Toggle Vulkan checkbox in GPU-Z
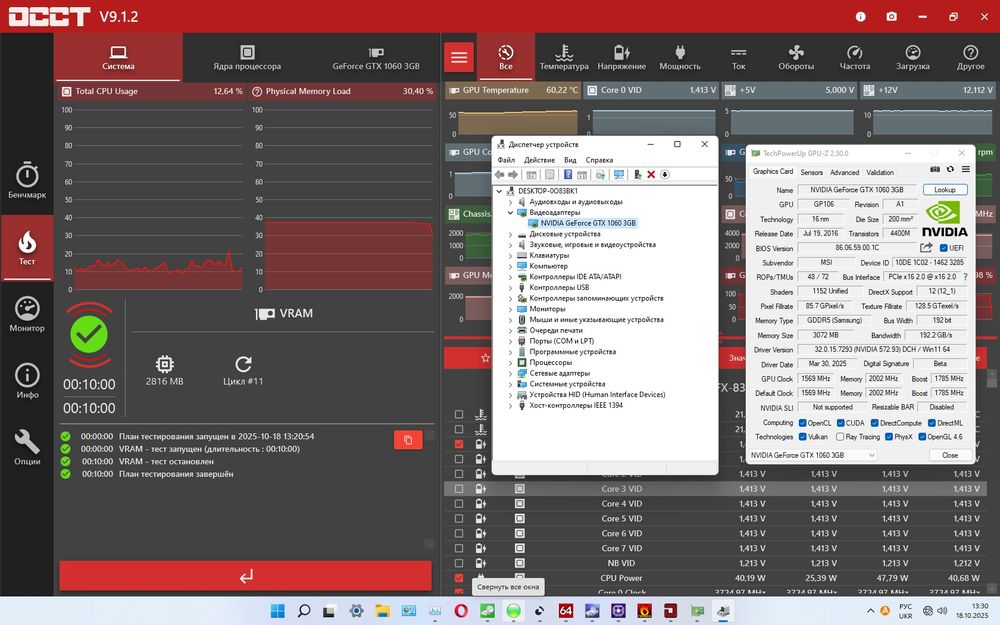 click(x=802, y=437)
